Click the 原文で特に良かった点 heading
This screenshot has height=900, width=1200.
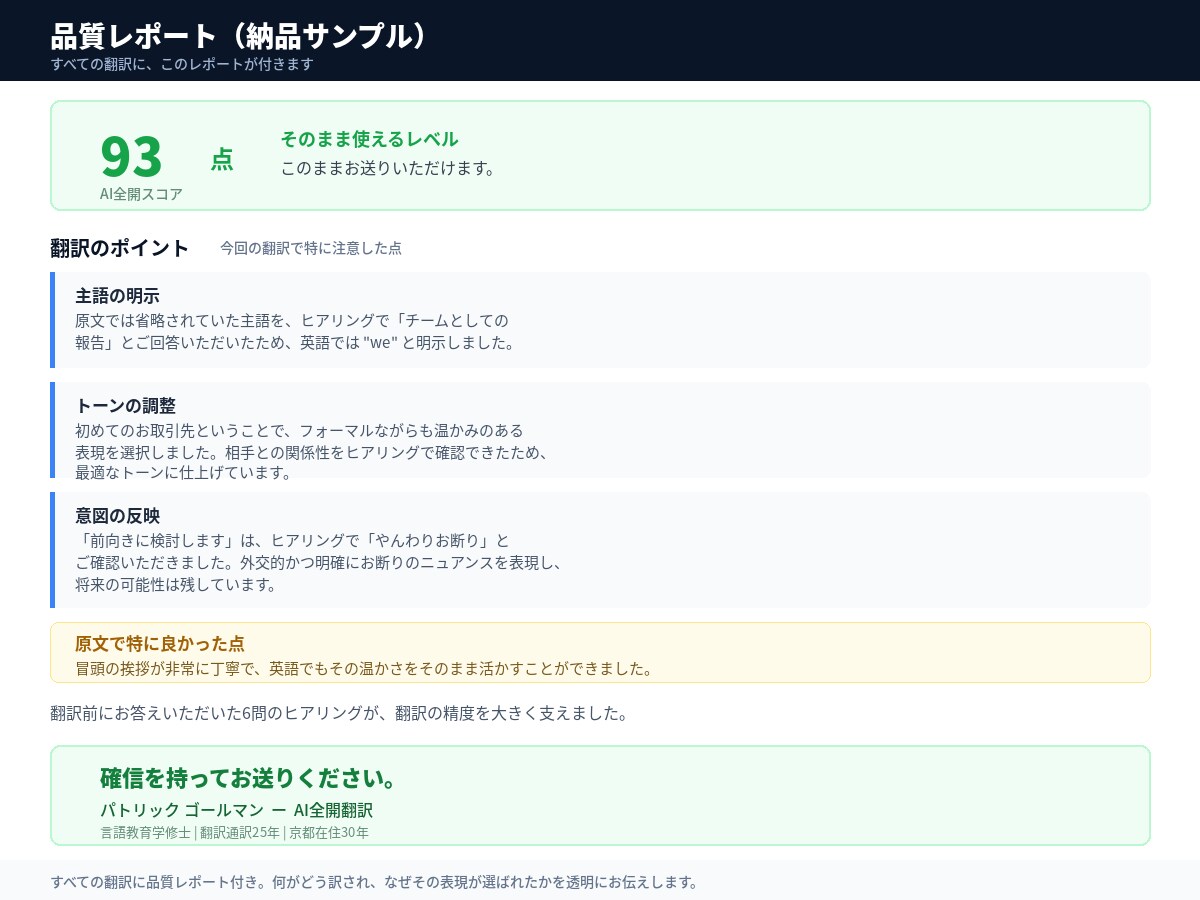[160, 643]
